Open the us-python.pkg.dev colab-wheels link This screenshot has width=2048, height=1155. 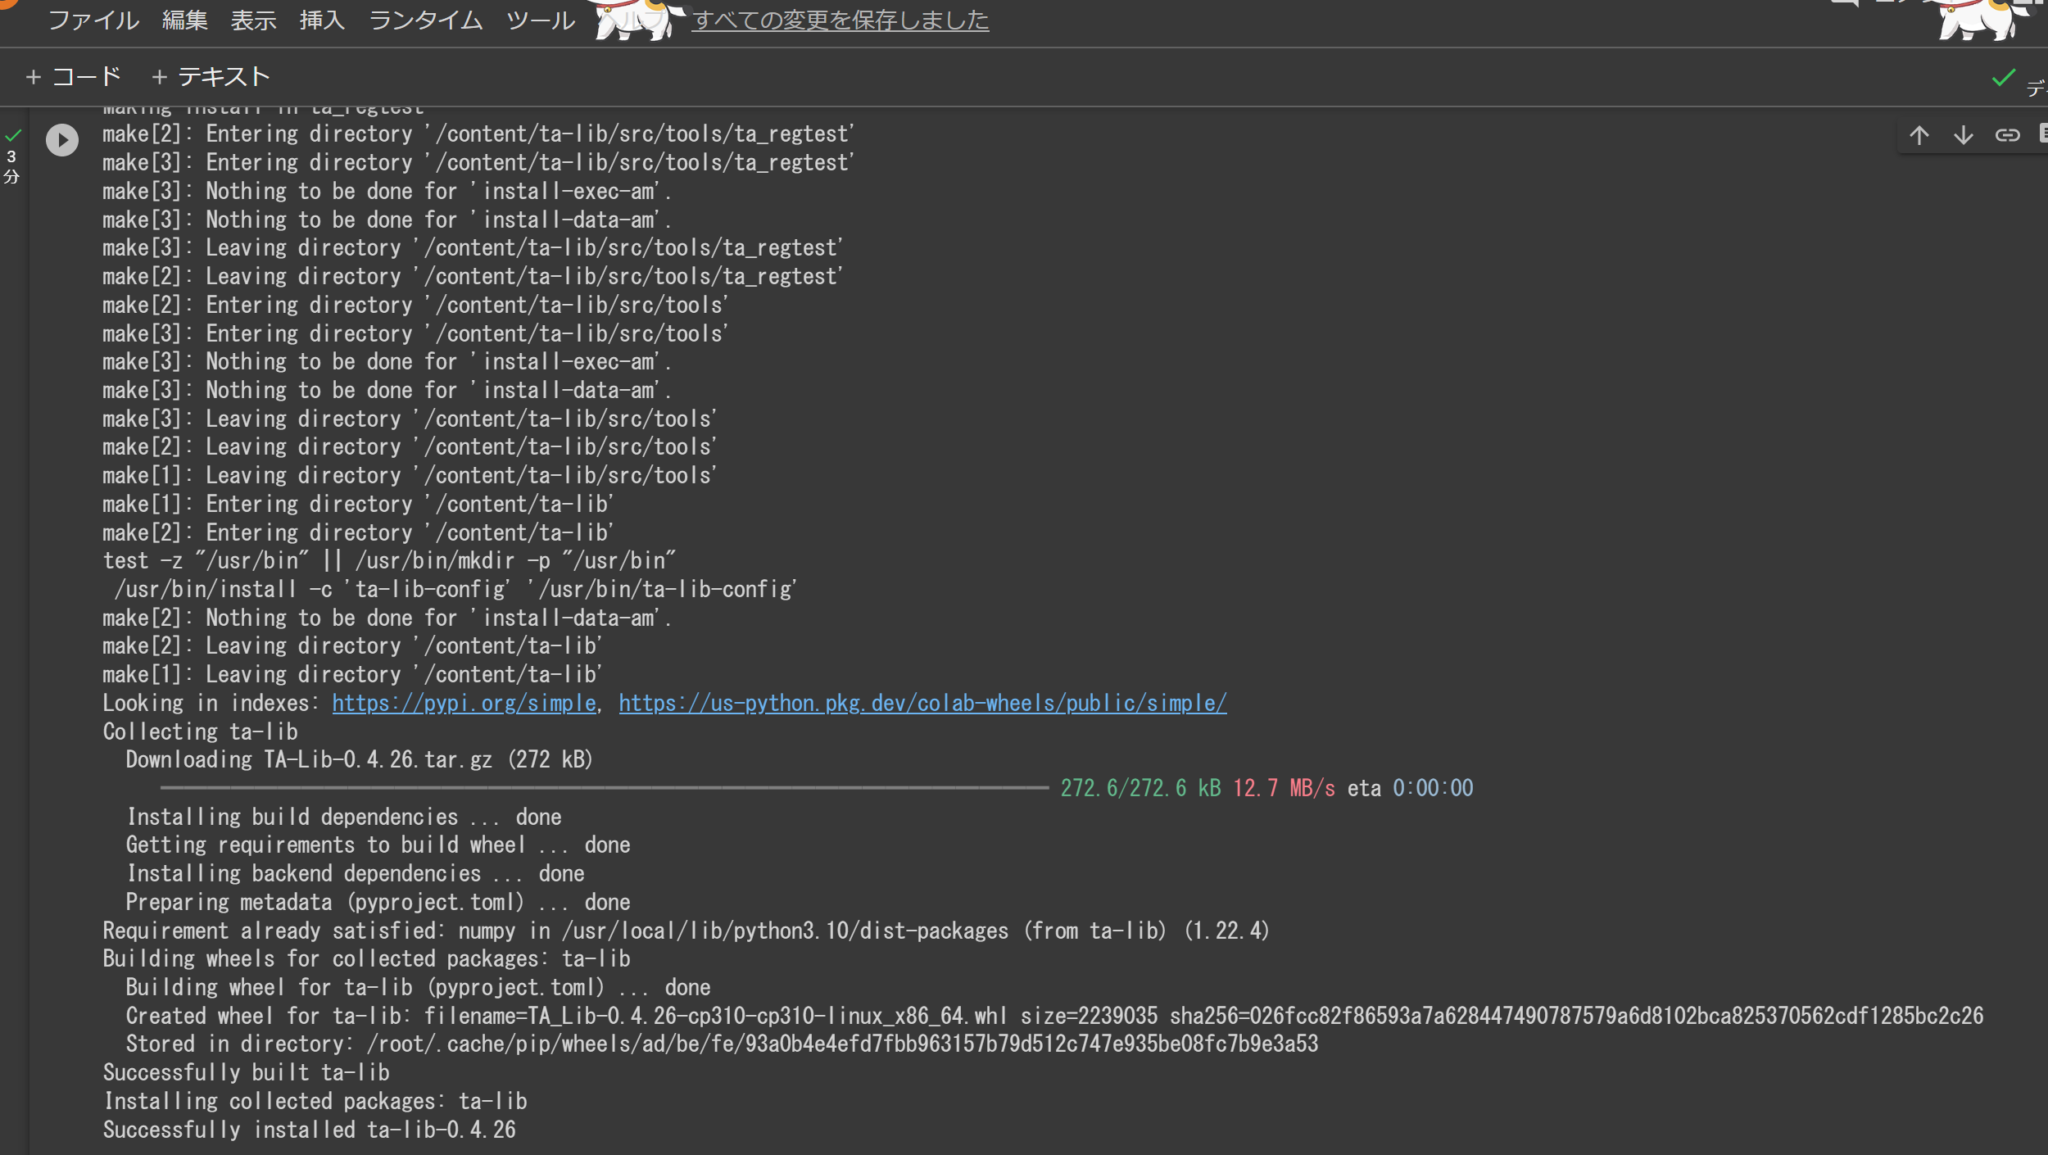922,703
